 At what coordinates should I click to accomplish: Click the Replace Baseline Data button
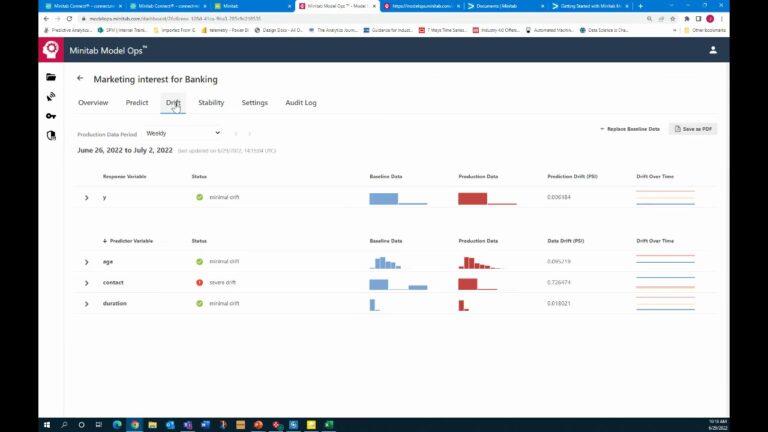pyautogui.click(x=630, y=129)
